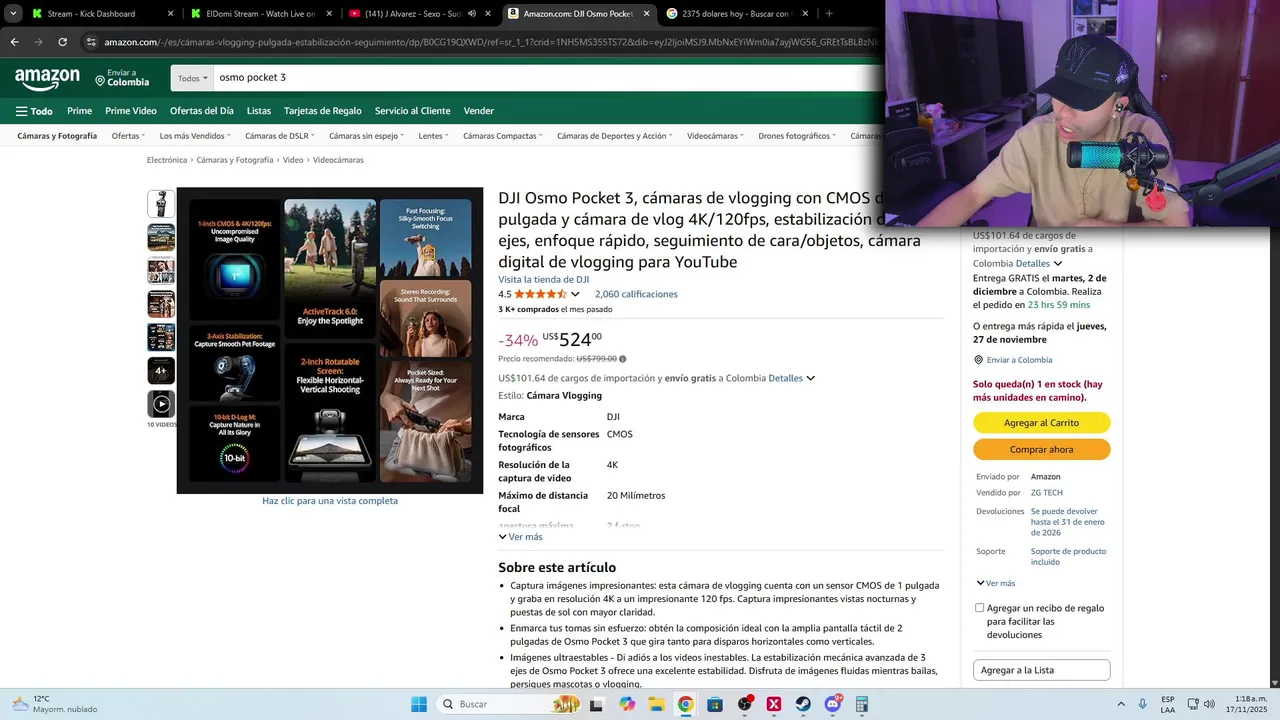Open OBS Studio from the taskbar
1280x720 pixels.
pyautogui.click(x=745, y=704)
